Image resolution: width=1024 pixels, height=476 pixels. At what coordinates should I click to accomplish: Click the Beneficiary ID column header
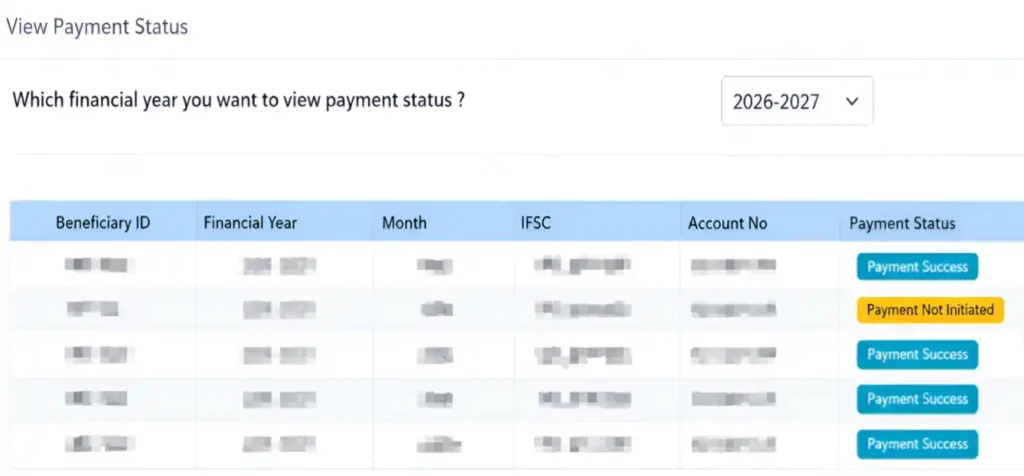tap(103, 223)
